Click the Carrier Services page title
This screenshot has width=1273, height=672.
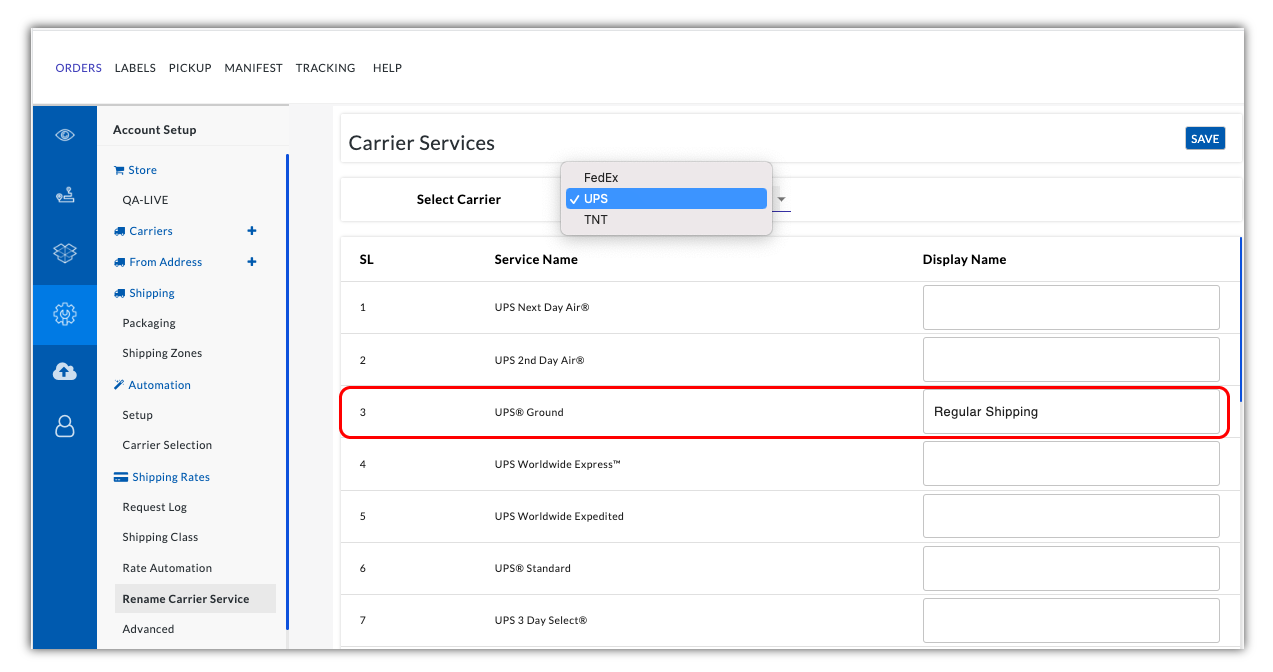tap(422, 143)
